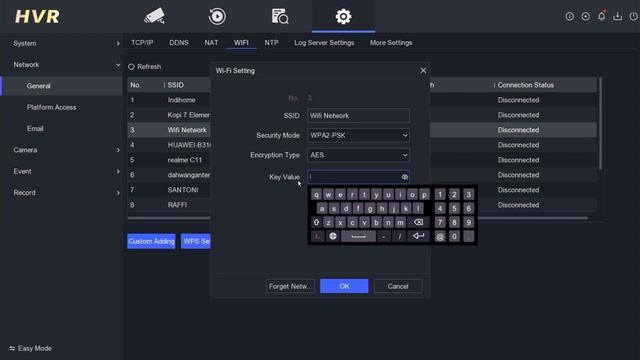Click the Custom Adding button
Screen dimensions: 640x360
(151, 241)
